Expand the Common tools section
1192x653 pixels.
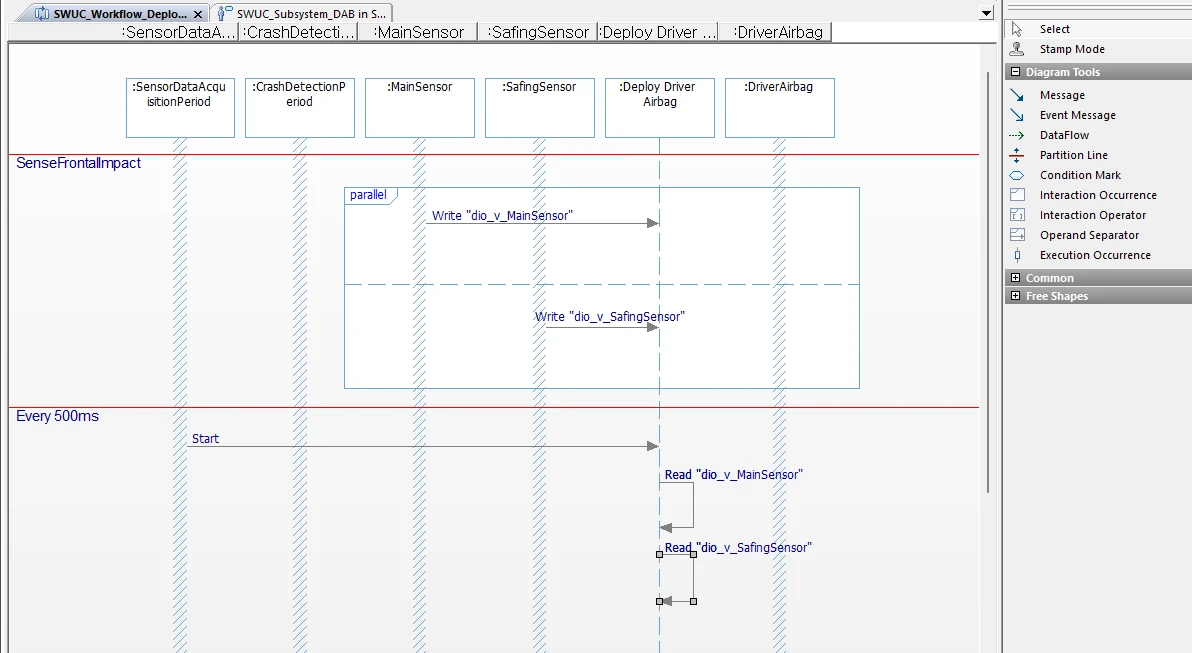click(x=1016, y=277)
